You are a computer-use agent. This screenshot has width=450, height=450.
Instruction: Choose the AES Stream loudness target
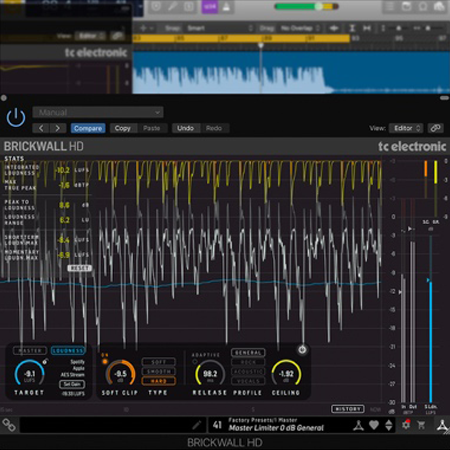(x=73, y=375)
